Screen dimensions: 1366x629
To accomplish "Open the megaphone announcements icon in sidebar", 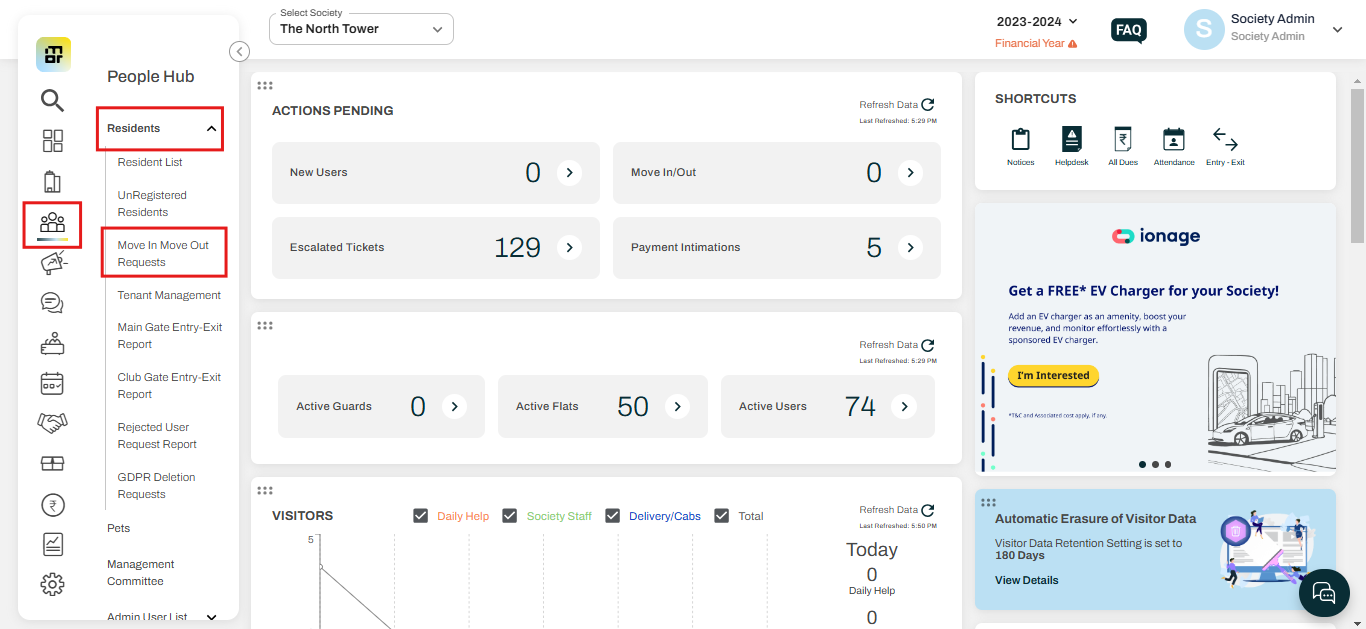I will point(52,263).
